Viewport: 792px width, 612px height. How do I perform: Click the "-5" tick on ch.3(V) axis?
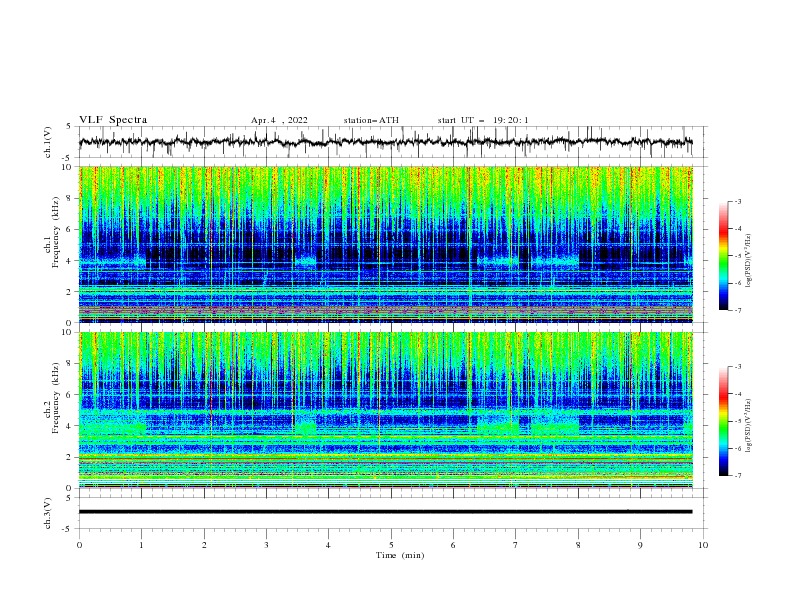[x=67, y=529]
